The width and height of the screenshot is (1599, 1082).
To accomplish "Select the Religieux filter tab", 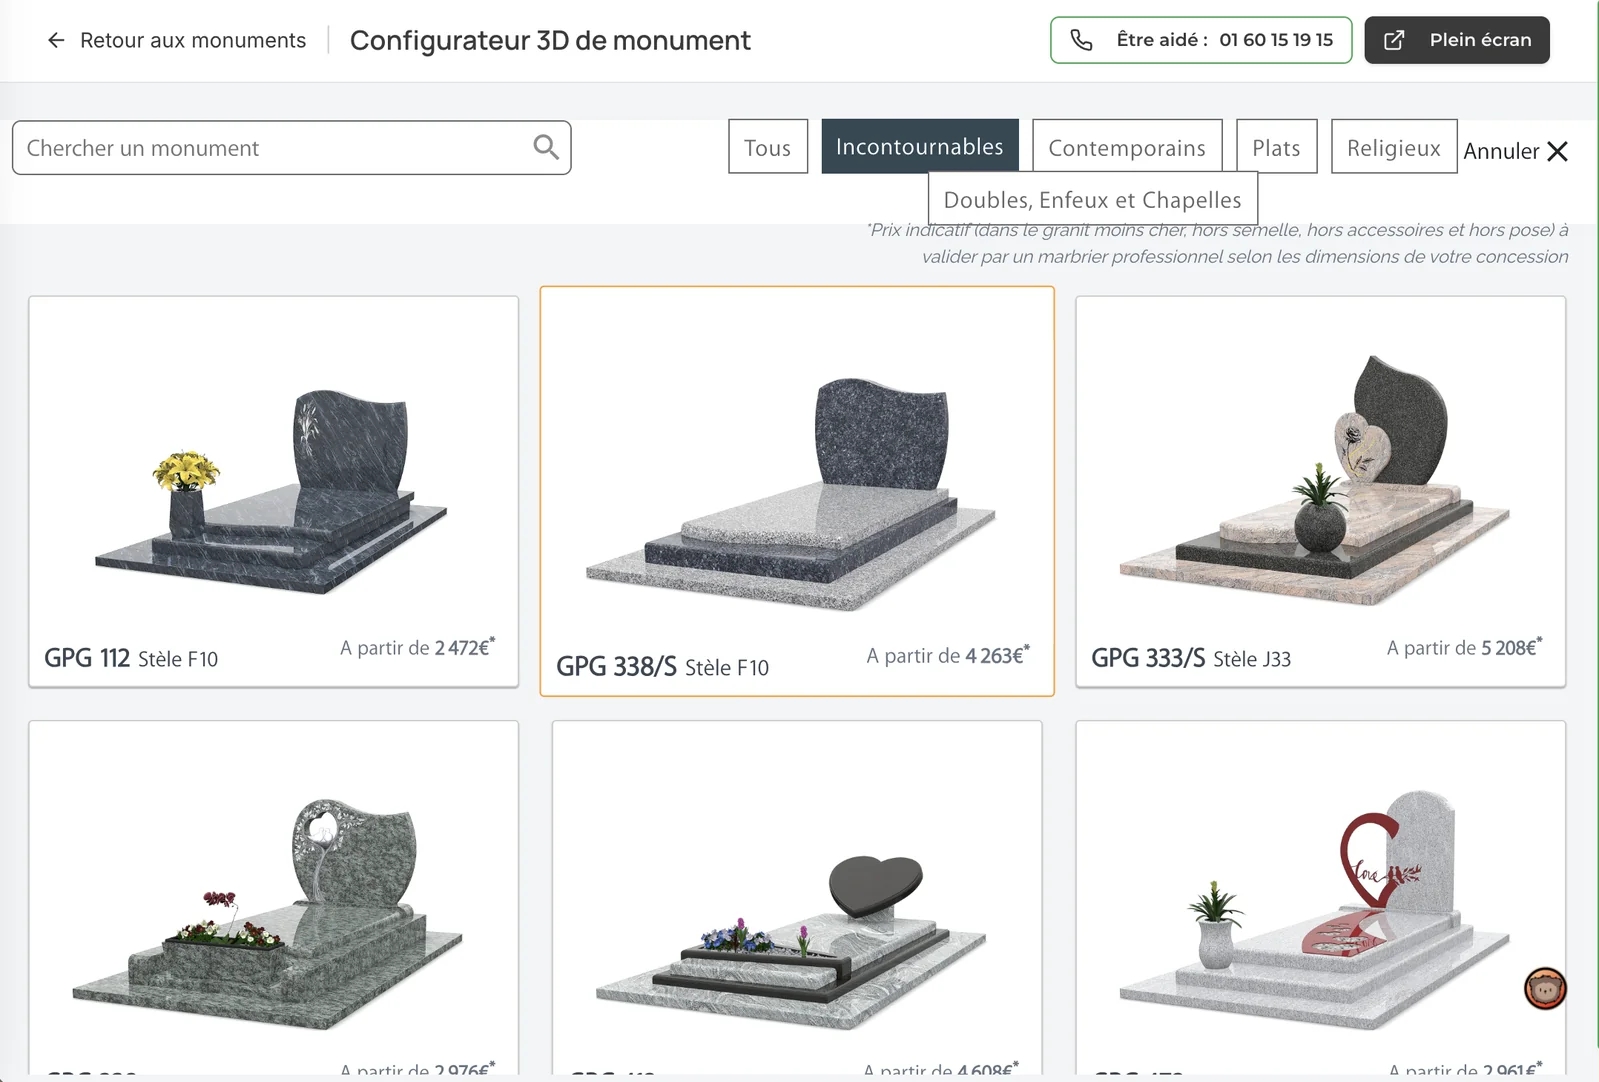I will pos(1394,147).
